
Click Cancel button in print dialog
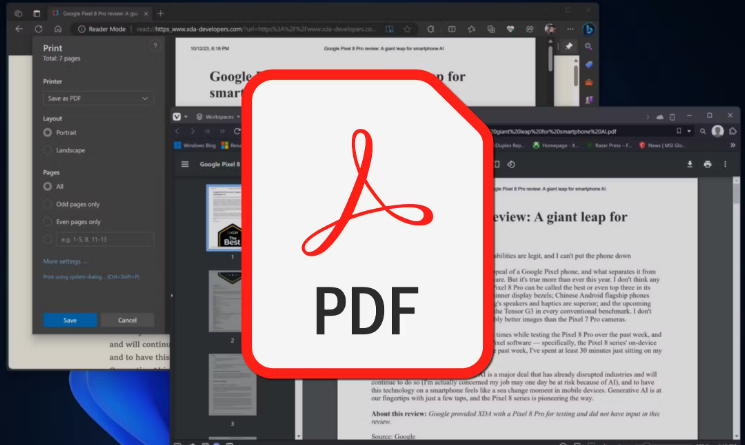127,320
